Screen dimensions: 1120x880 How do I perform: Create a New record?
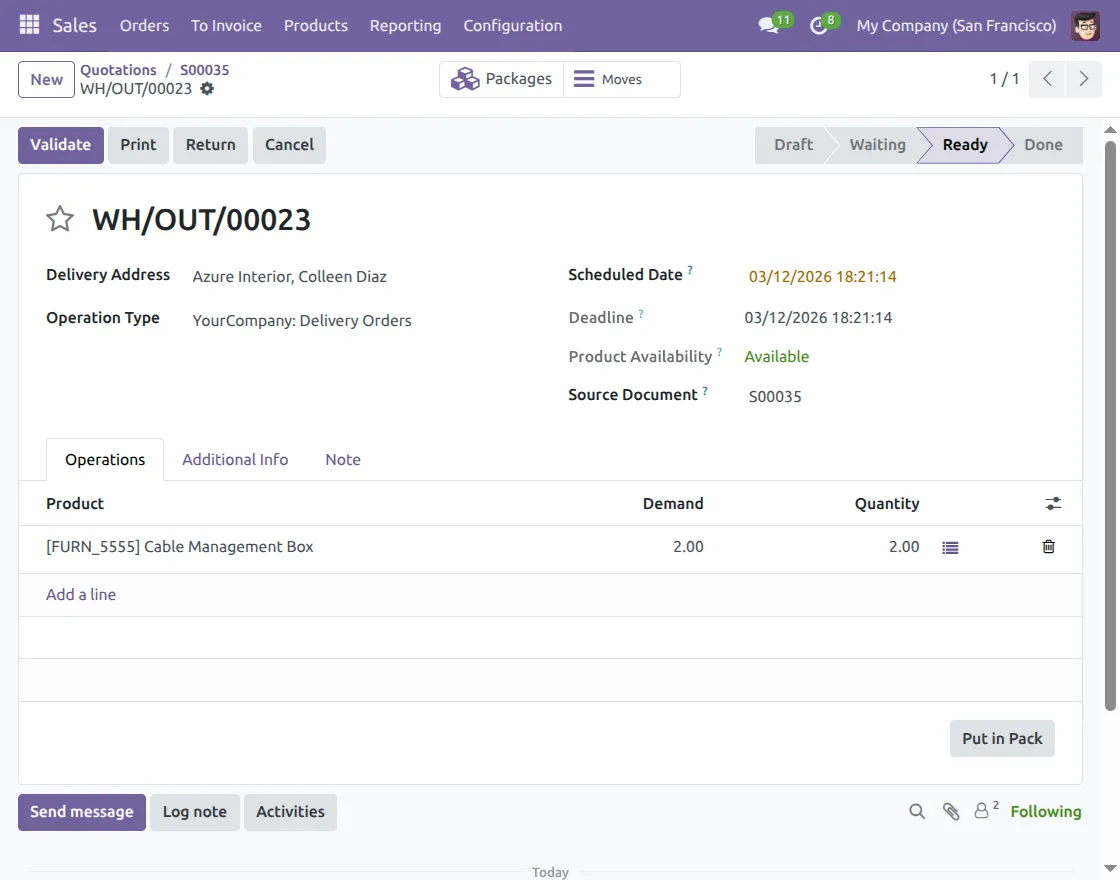pyautogui.click(x=46, y=79)
